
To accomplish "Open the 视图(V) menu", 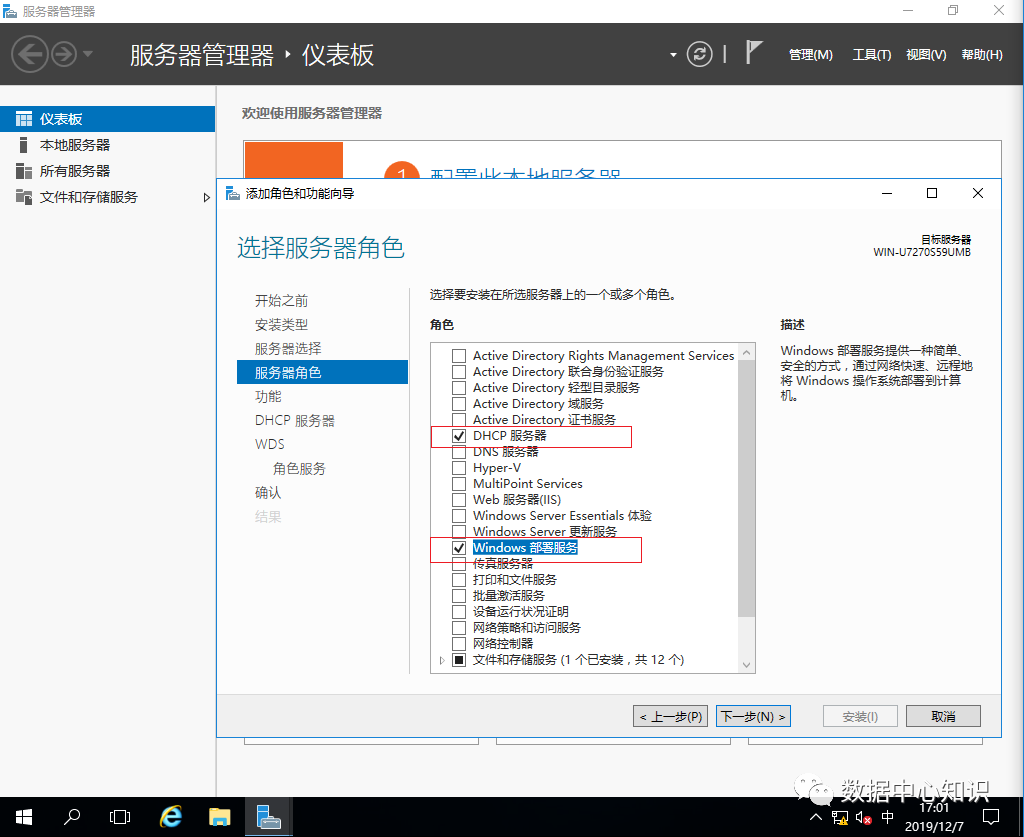I will pos(926,55).
